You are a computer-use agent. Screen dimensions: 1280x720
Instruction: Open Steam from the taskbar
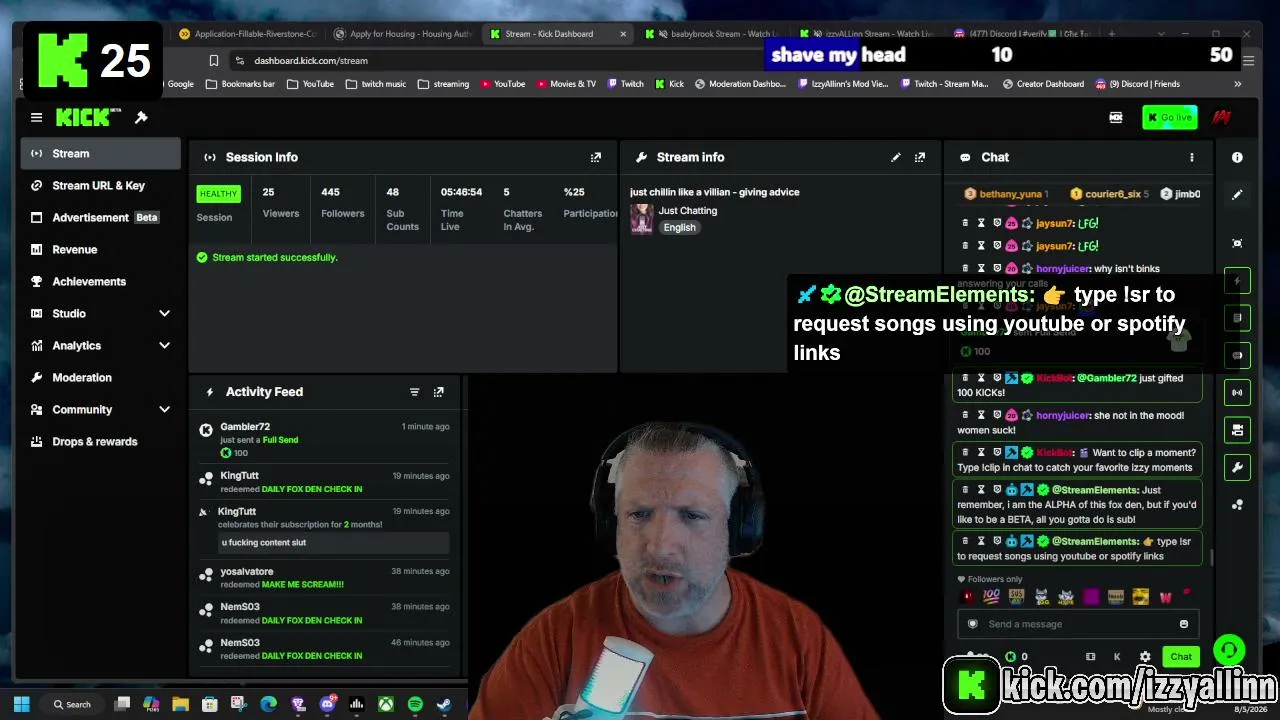click(443, 704)
